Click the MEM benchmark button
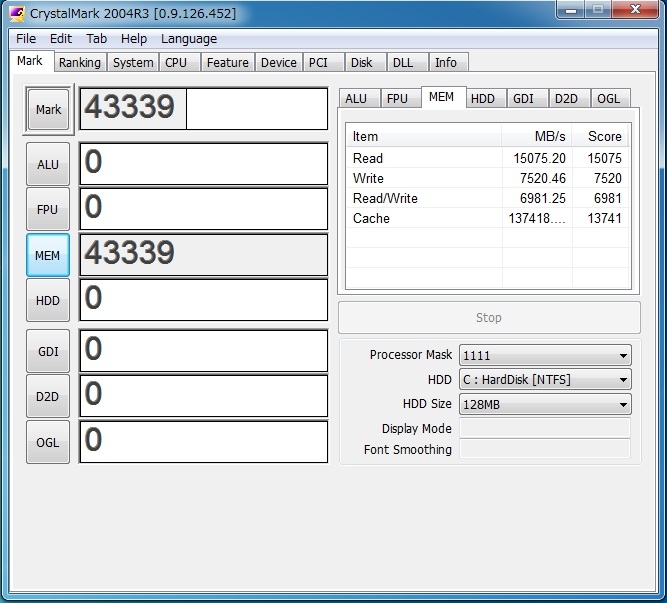Image resolution: width=667 pixels, height=603 pixels. (x=48, y=256)
